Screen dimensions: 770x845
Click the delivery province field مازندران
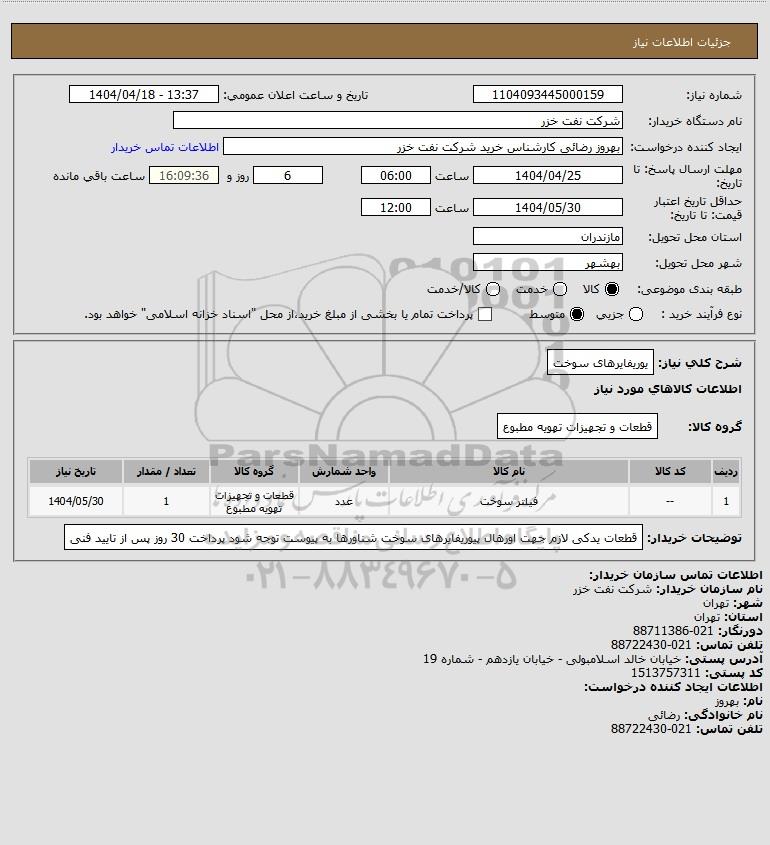tap(547, 237)
